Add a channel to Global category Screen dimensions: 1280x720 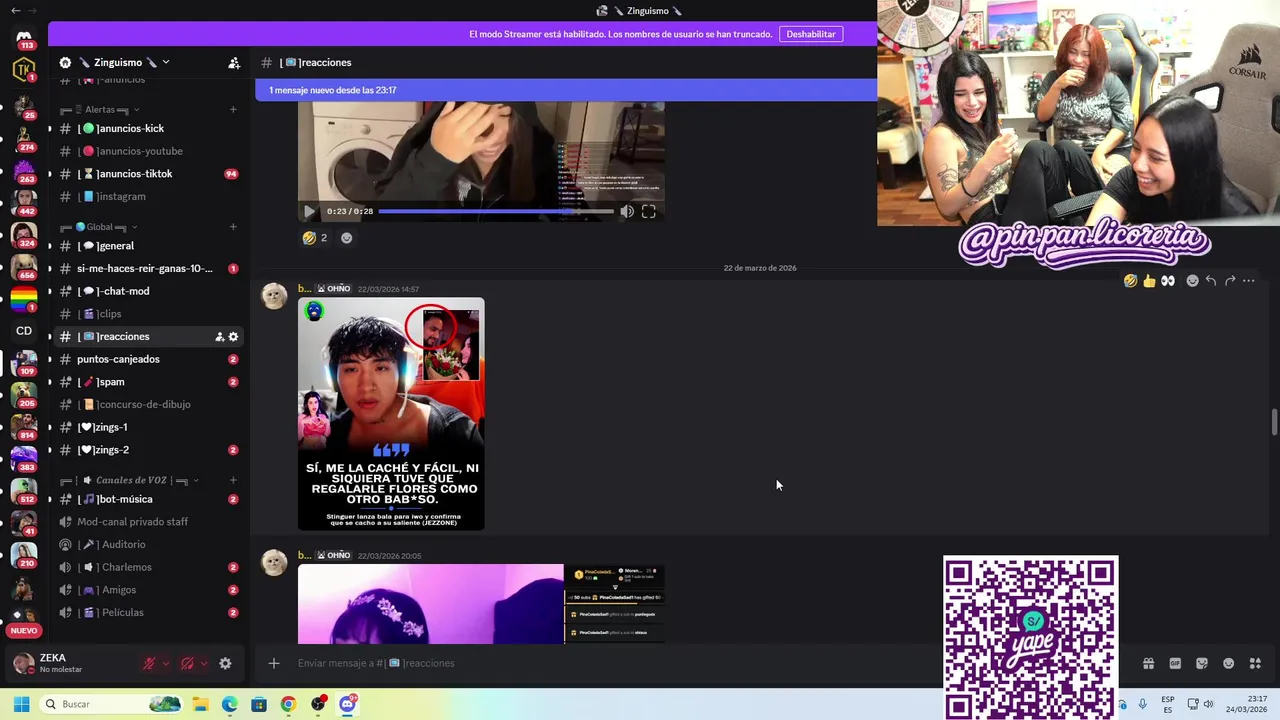233,227
